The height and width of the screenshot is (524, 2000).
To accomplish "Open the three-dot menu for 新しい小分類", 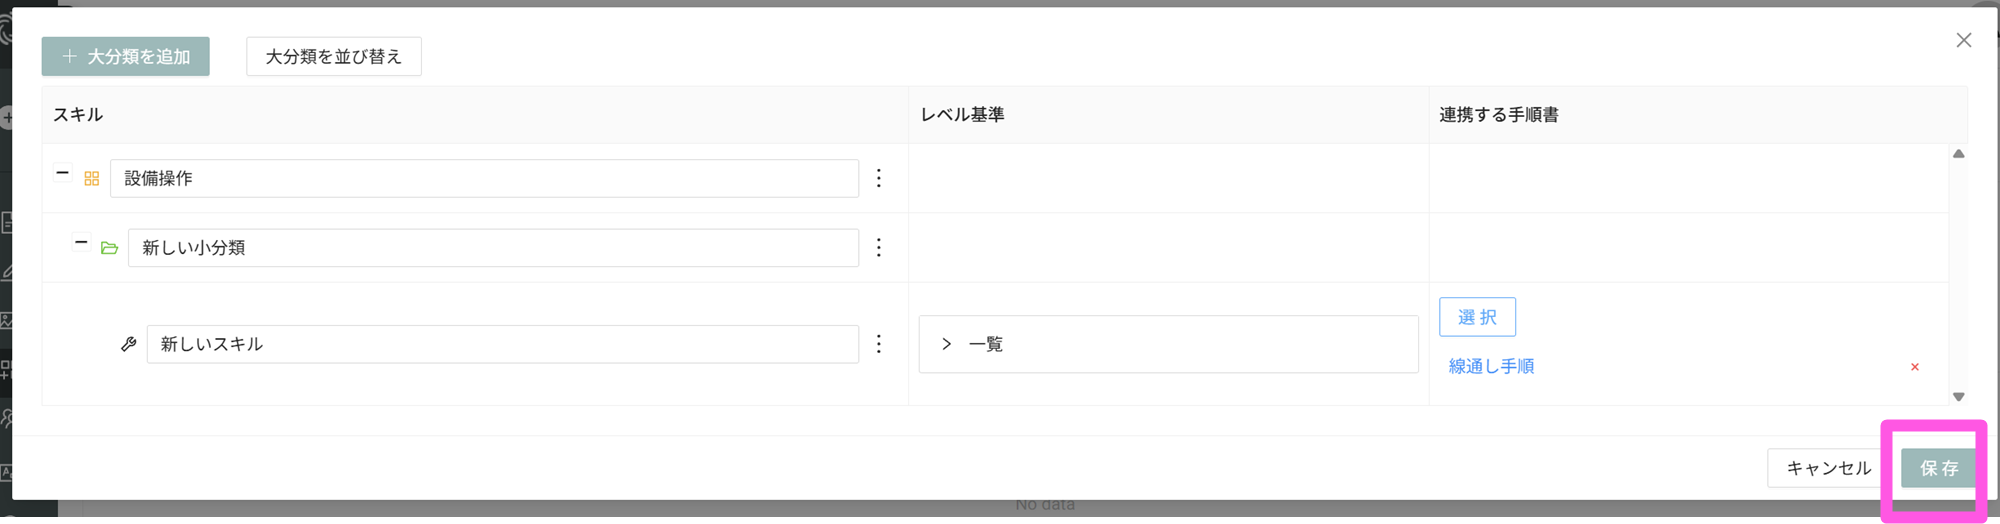I will click(x=878, y=248).
